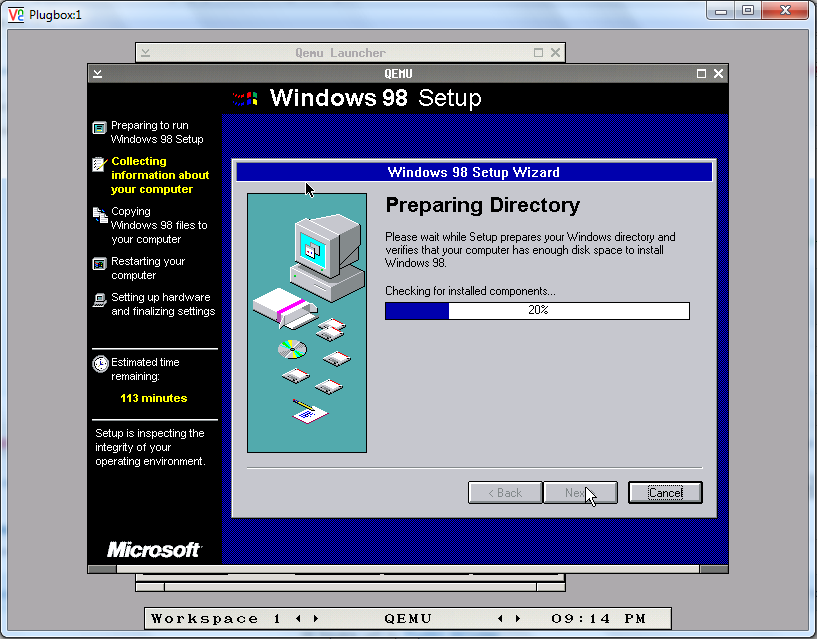
Task: Click the Collecting information notepad icon
Action: pos(99,164)
